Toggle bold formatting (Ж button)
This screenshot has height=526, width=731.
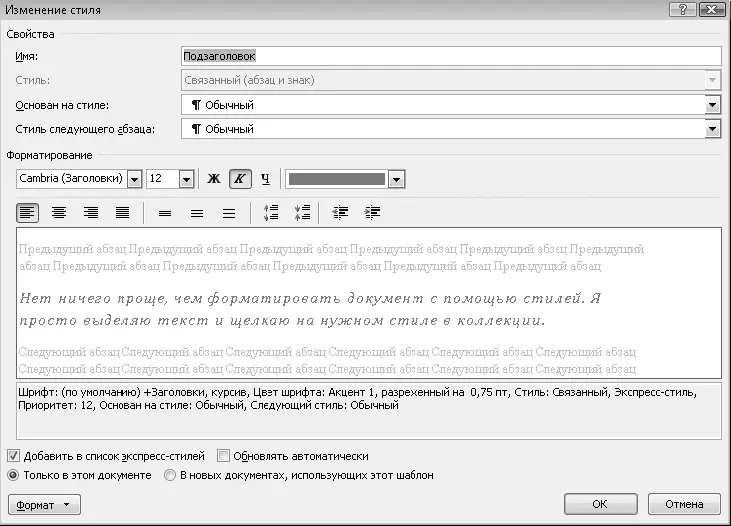(x=213, y=179)
